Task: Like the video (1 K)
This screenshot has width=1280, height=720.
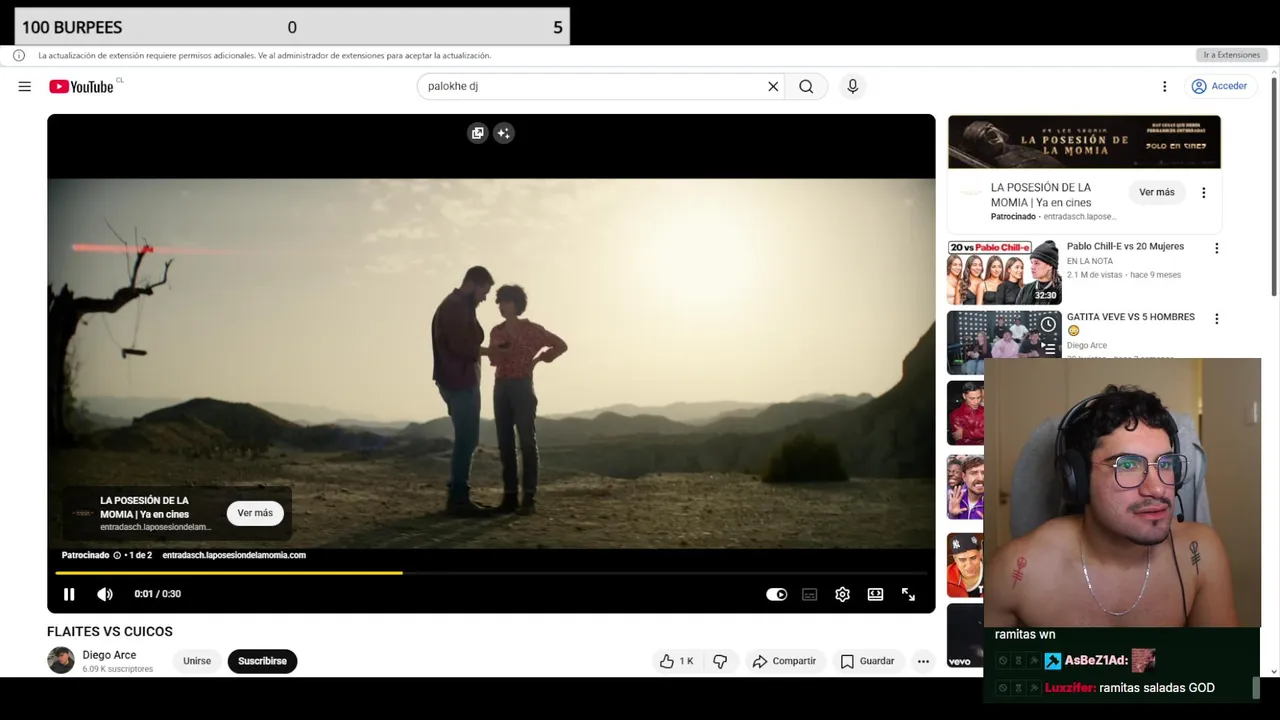Action: (x=676, y=661)
